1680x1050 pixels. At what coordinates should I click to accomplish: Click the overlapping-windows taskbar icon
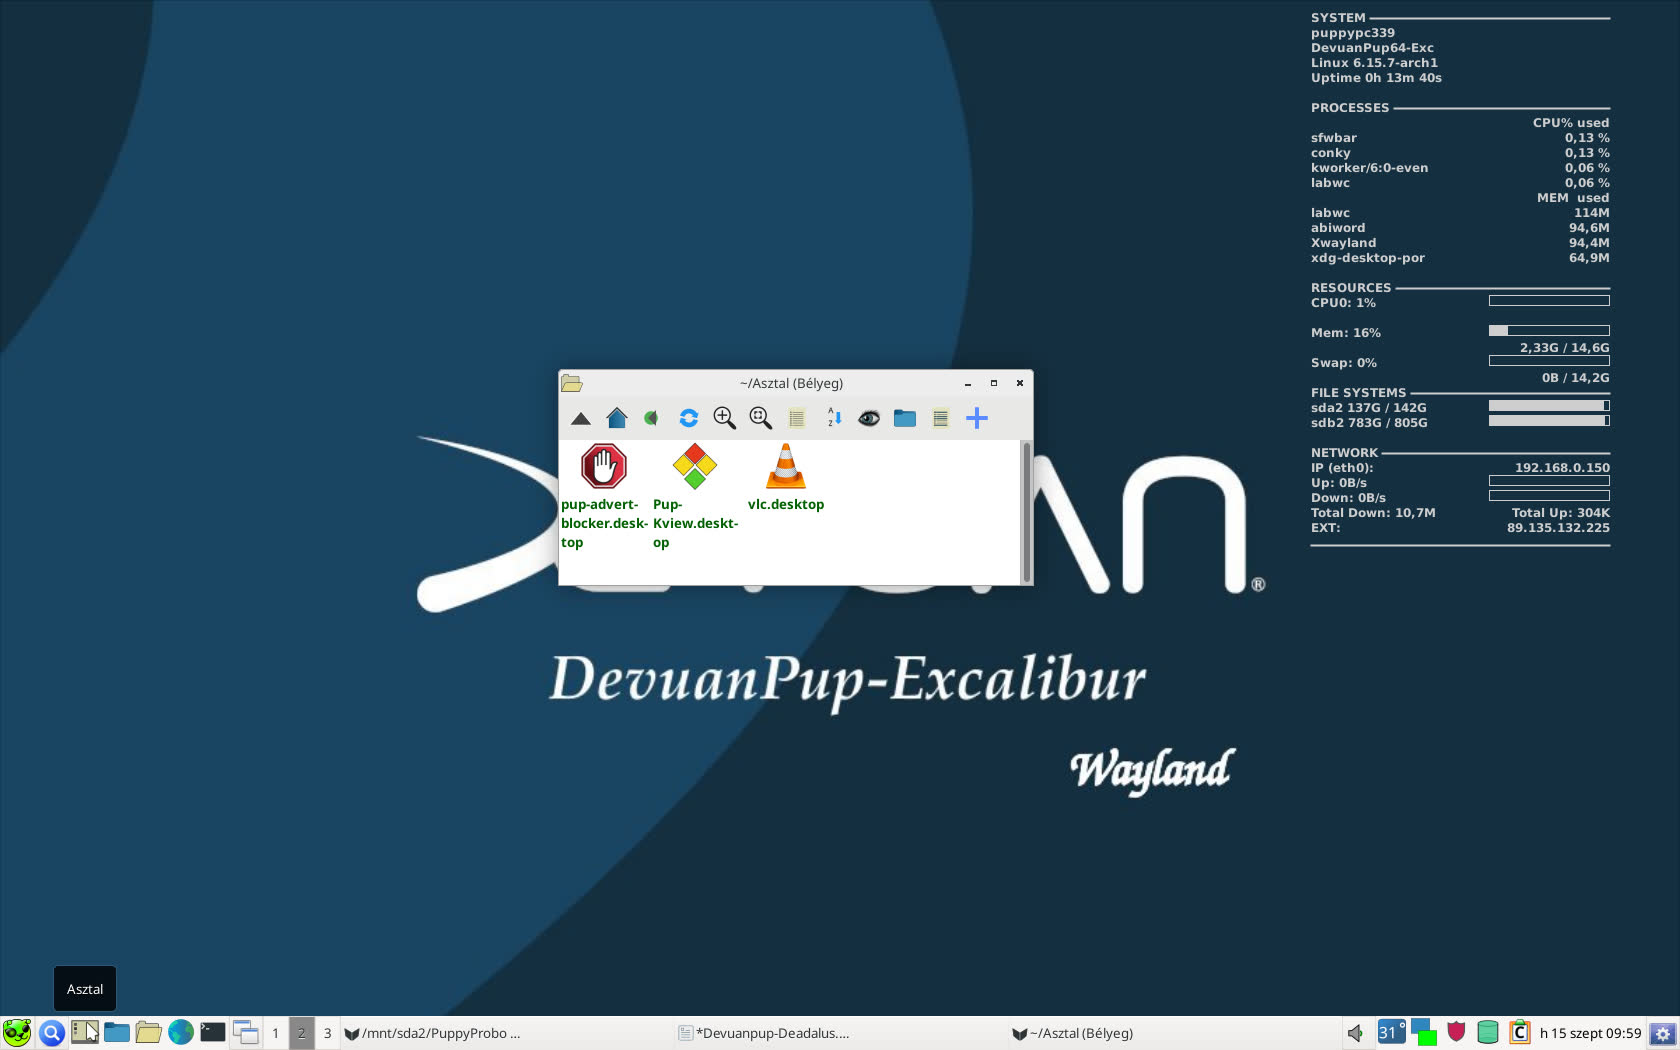point(245,1033)
